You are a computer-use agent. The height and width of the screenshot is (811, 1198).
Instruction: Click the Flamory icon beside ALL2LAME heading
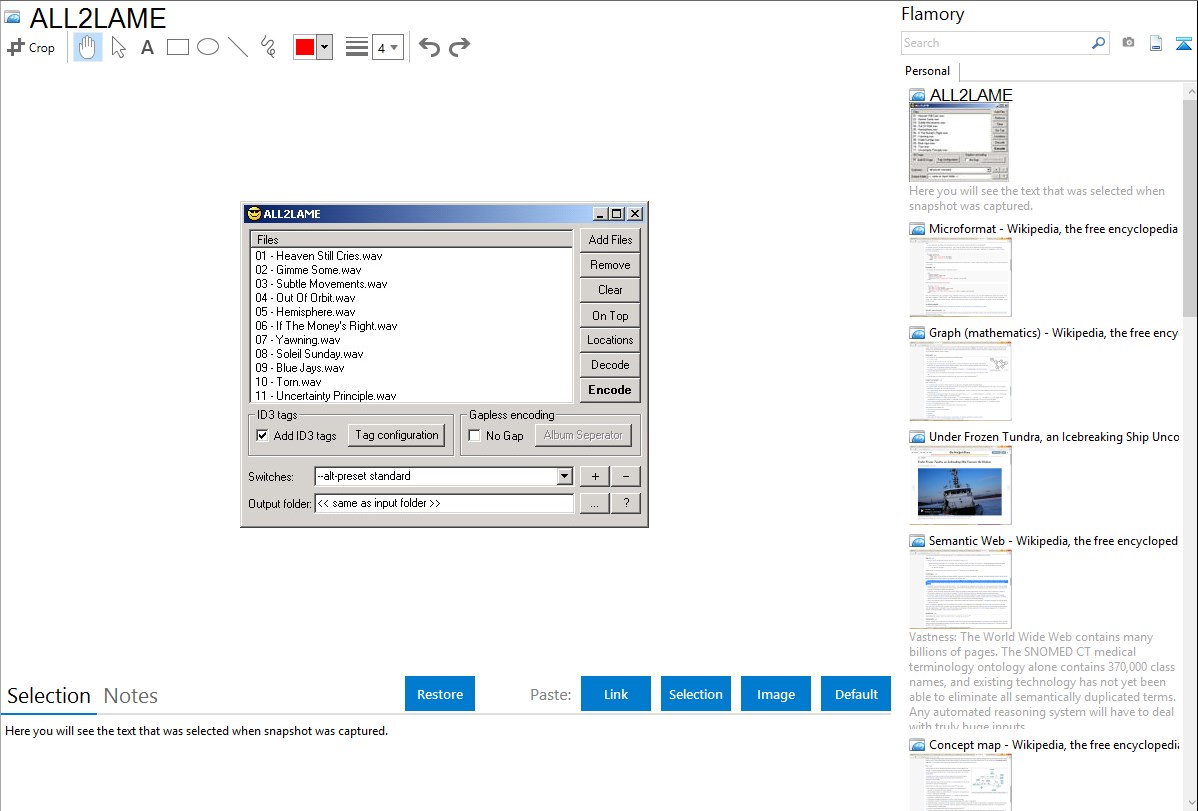[x=12, y=17]
